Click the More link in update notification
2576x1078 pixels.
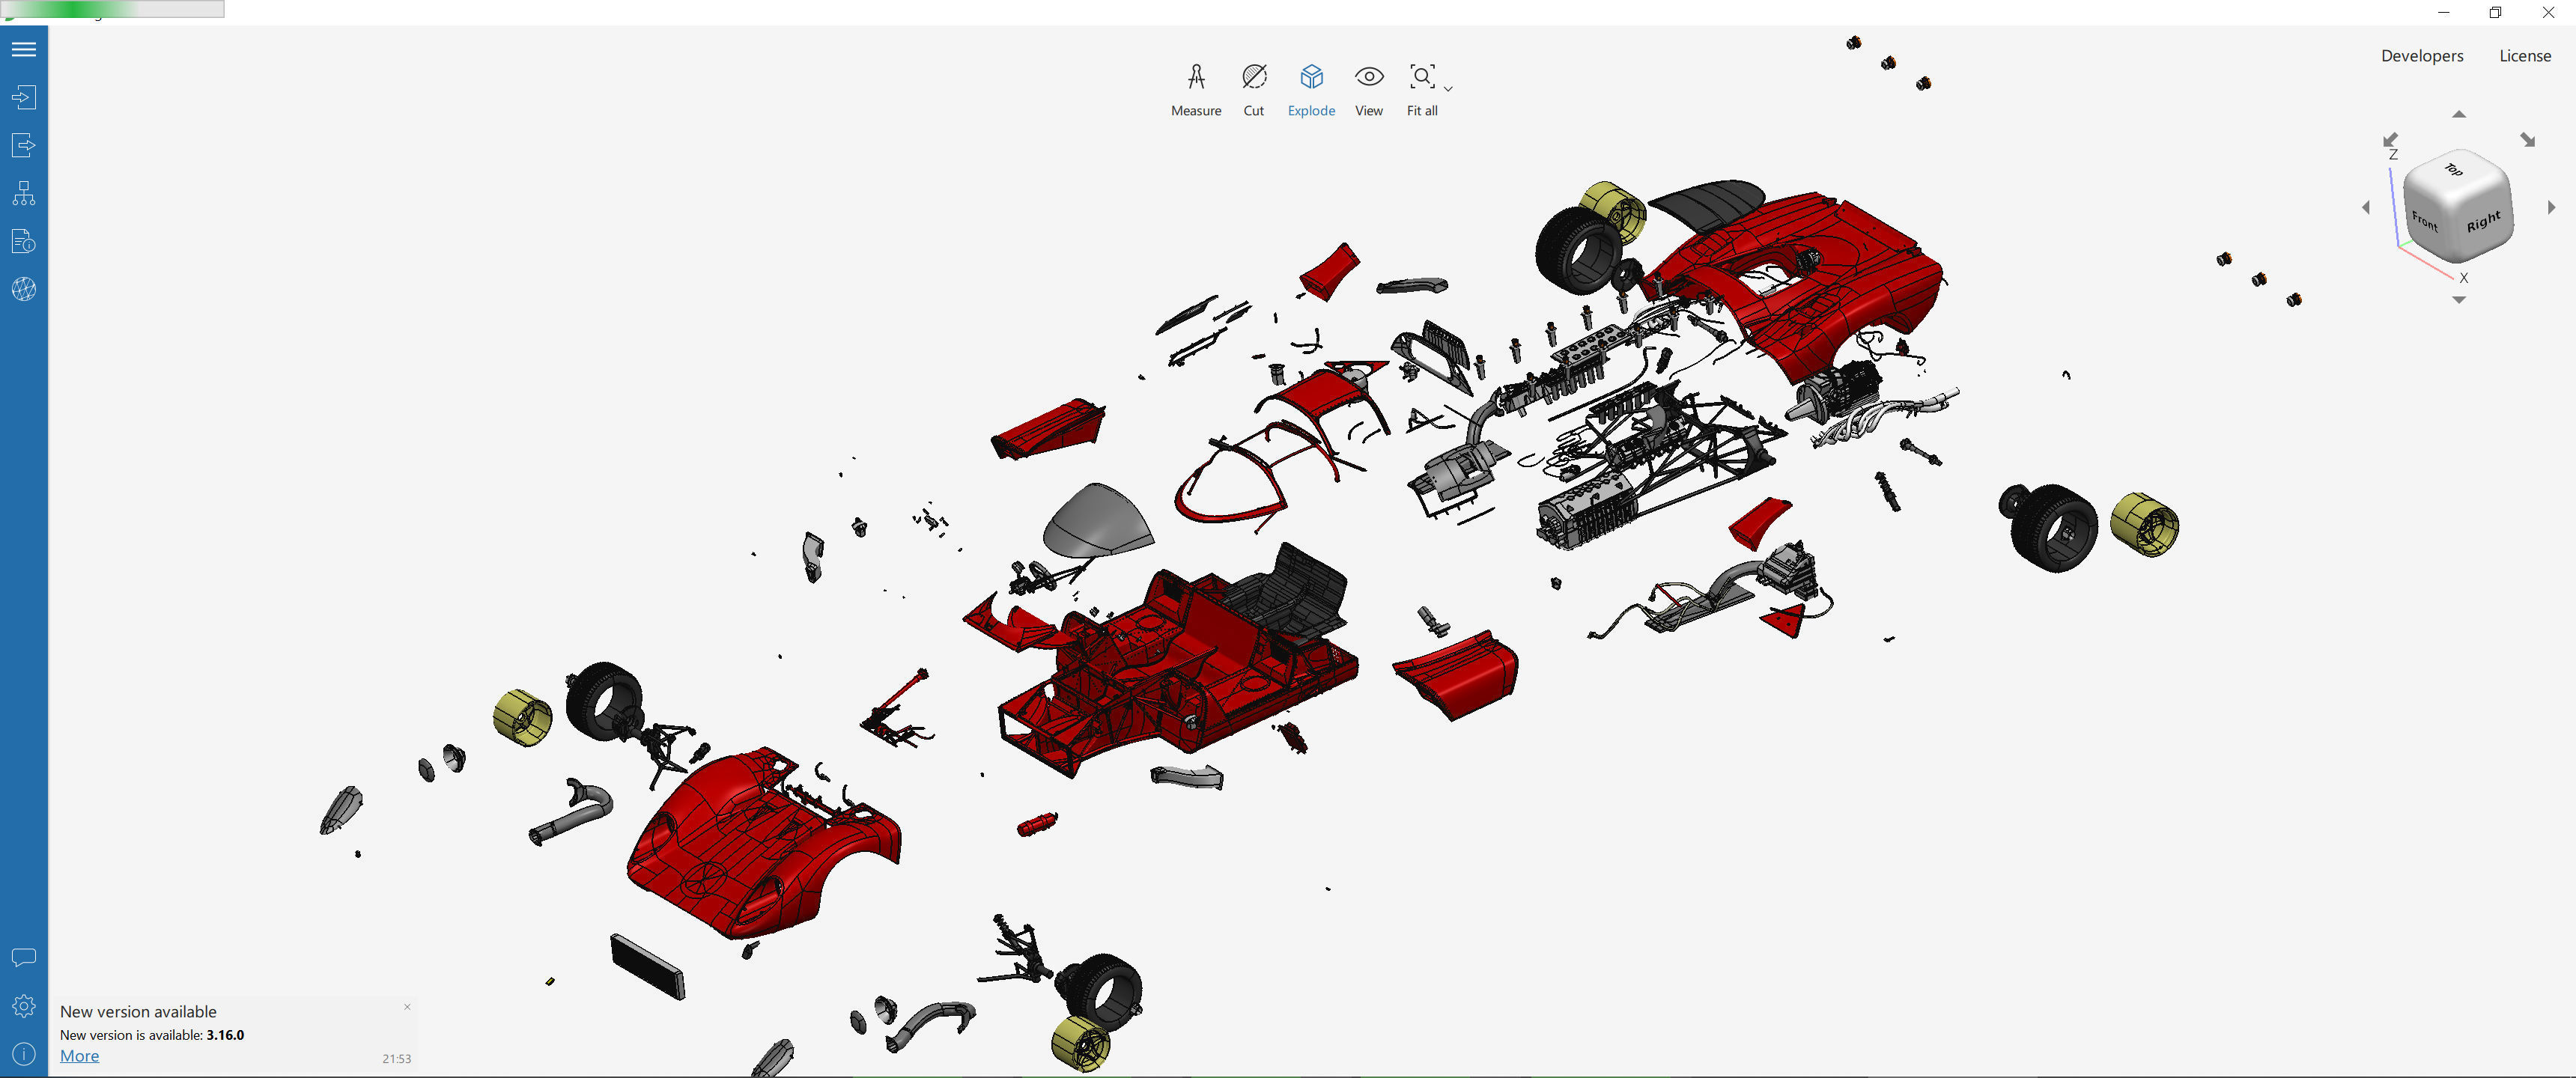79,1056
